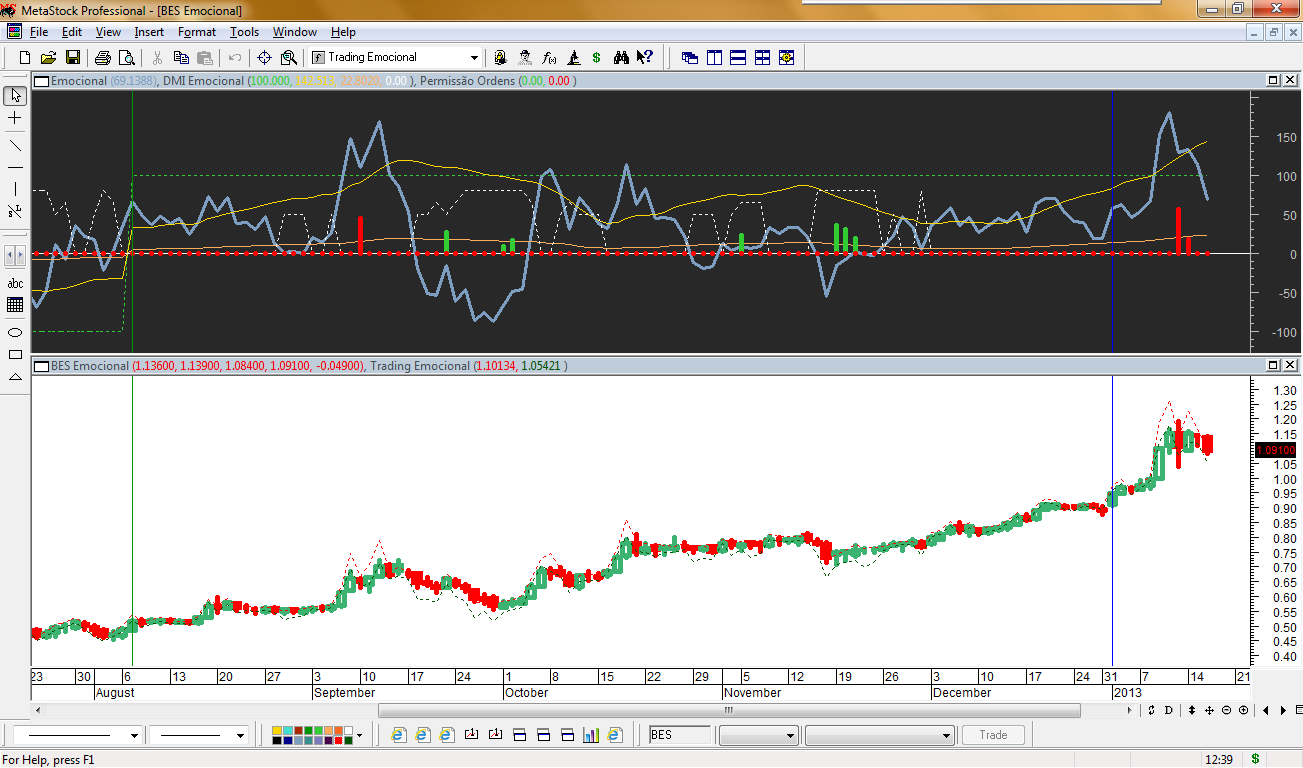Click the green dollar sign toolbar icon
Image resolution: width=1303 pixels, height=768 pixels.
(597, 58)
